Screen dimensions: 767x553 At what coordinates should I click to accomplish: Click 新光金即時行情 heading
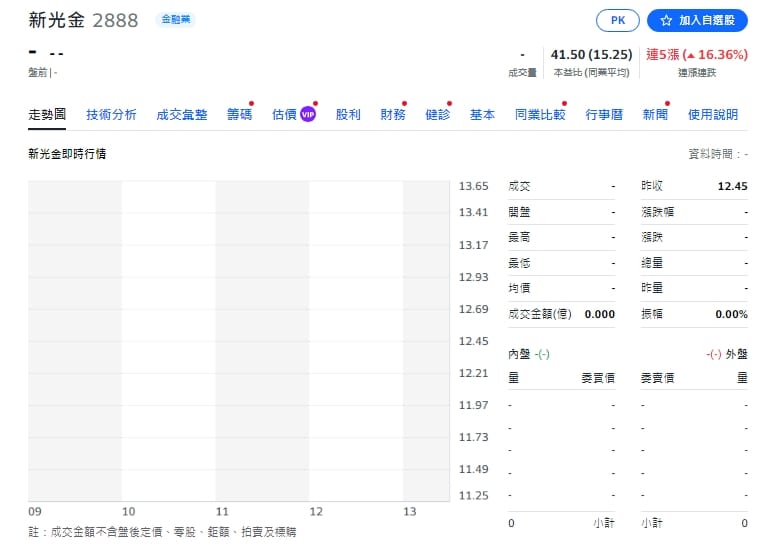67,154
